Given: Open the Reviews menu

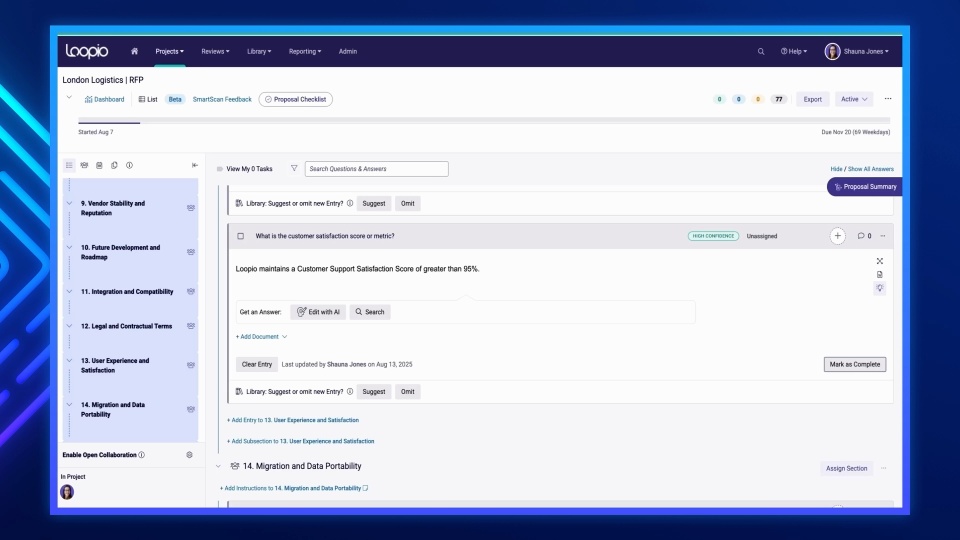Looking at the screenshot, I should tap(216, 51).
